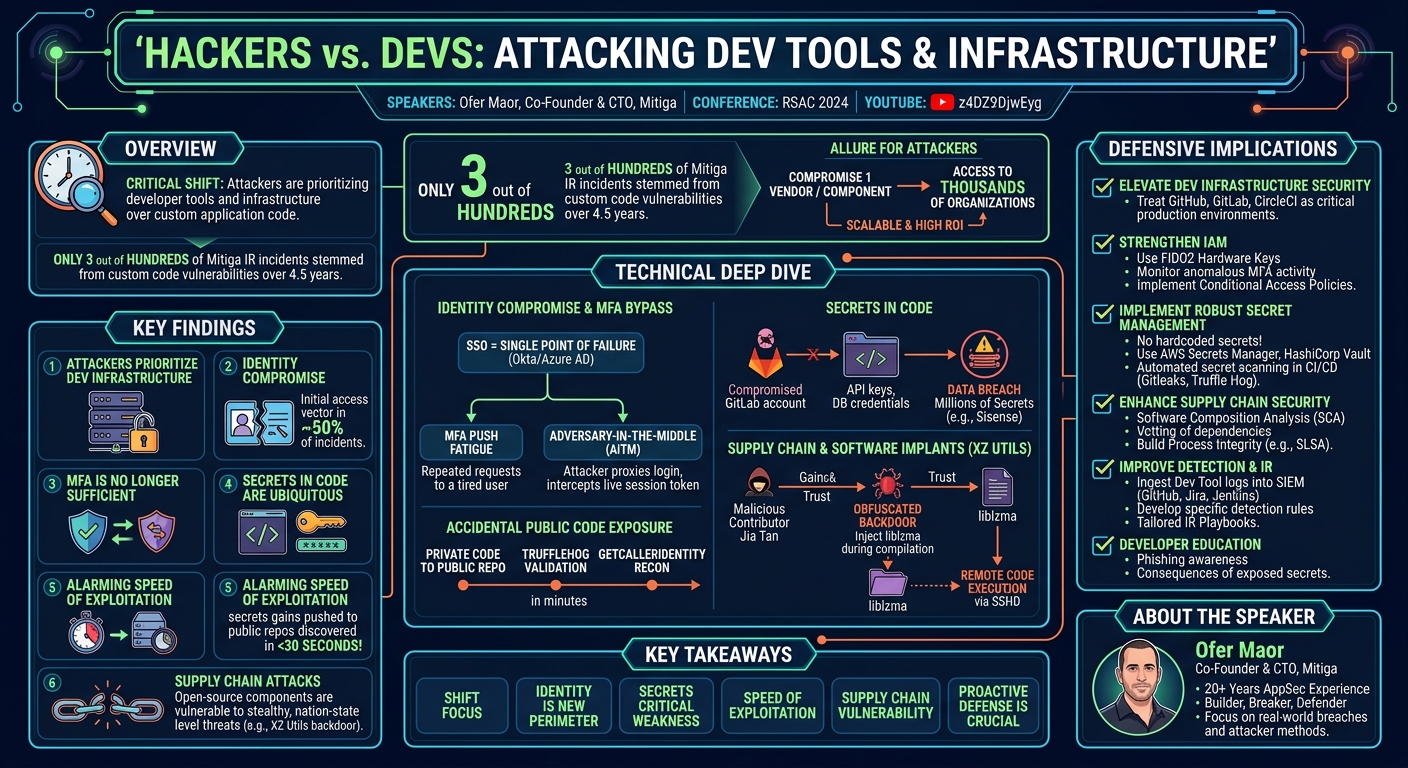Click the purple shield icon under MFA finding

[x=157, y=531]
